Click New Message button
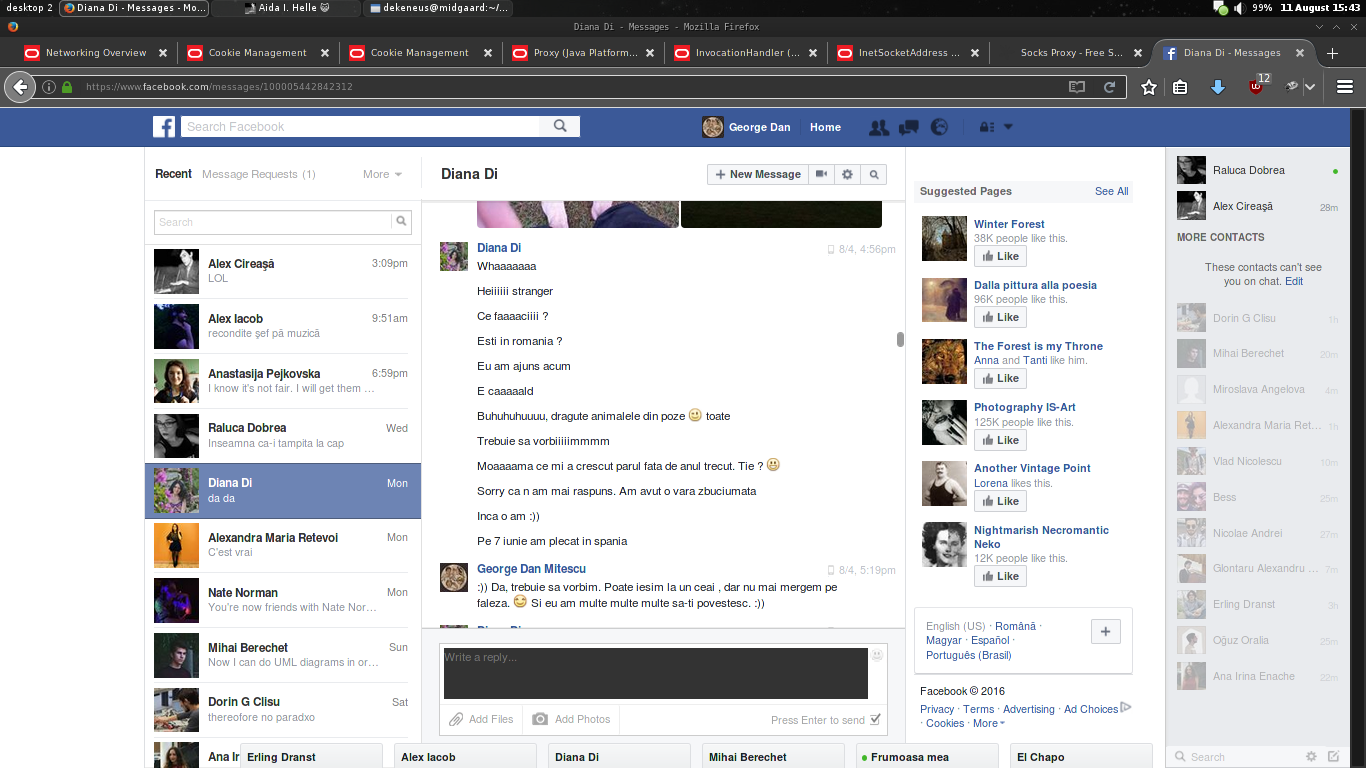 click(x=756, y=174)
